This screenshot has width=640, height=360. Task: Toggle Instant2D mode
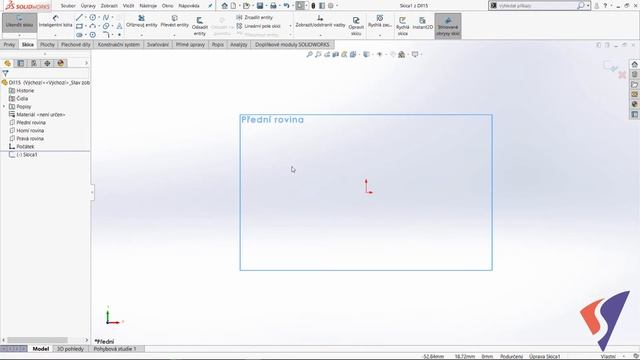click(422, 24)
